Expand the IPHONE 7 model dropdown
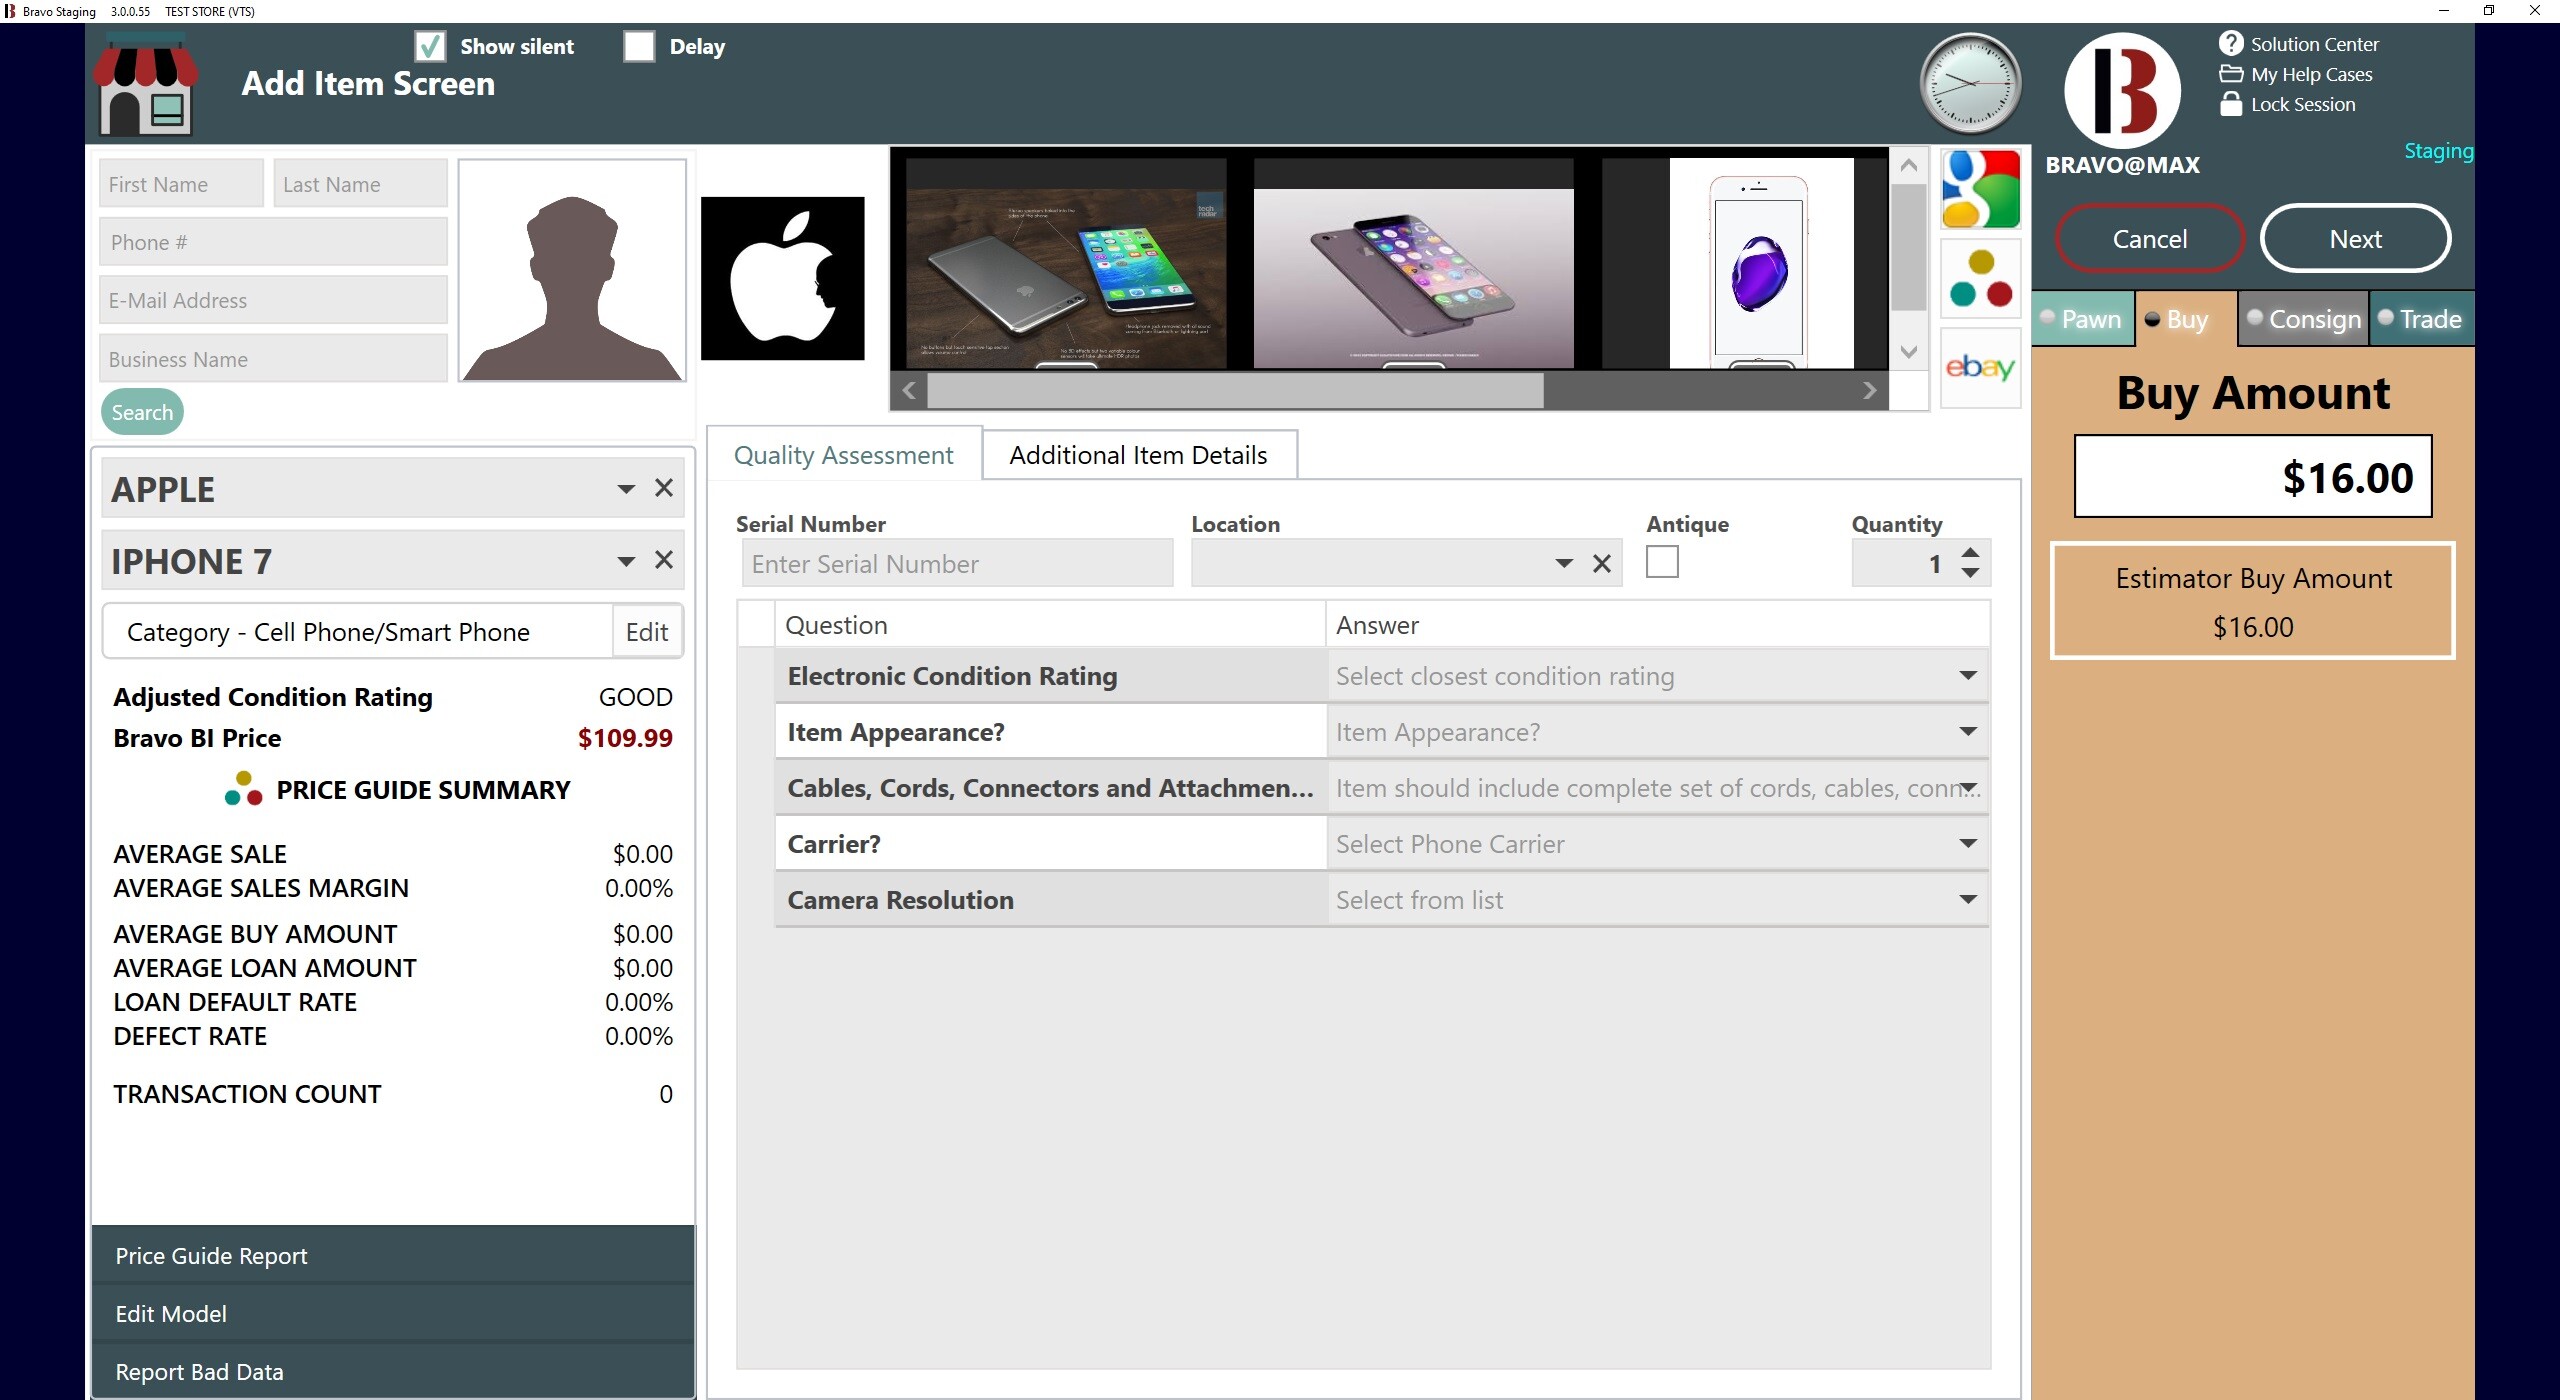This screenshot has width=2560, height=1400. click(626, 561)
